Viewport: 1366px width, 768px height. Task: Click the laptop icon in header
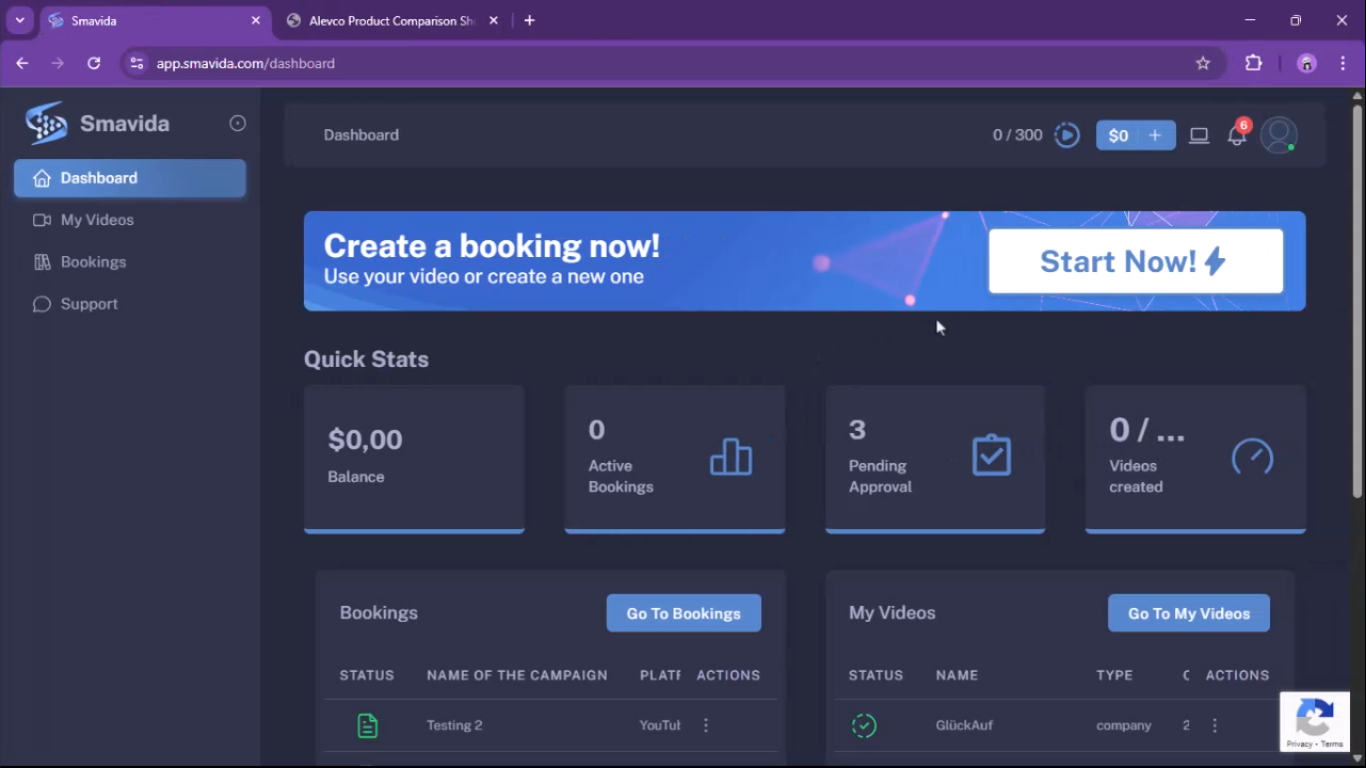pyautogui.click(x=1199, y=136)
